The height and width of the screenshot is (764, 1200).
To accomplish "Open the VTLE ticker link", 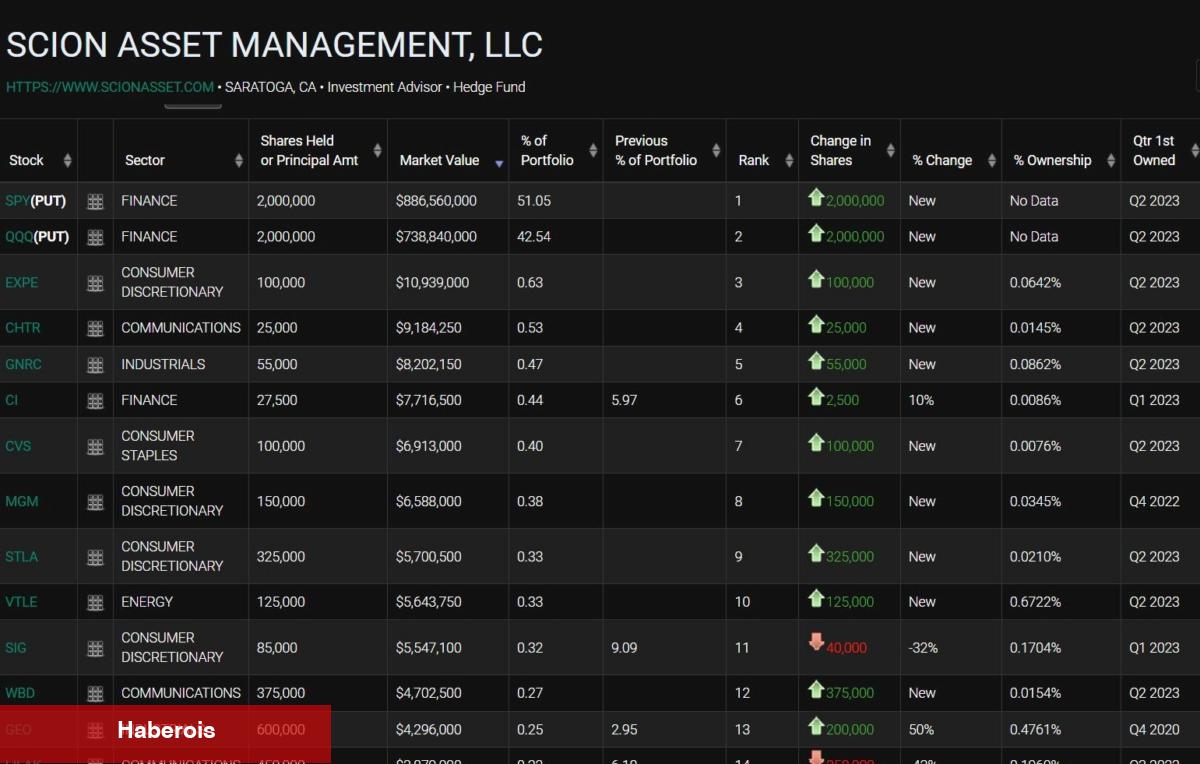I will [x=21, y=602].
